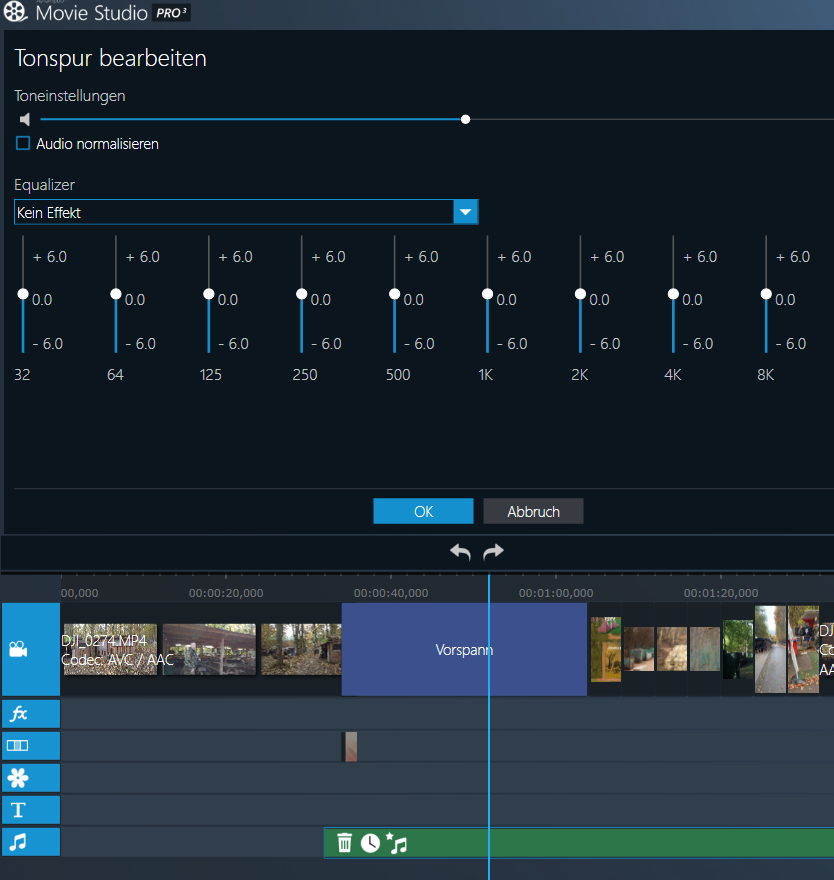Open audio clip duration clock icon
834x880 pixels.
click(371, 843)
